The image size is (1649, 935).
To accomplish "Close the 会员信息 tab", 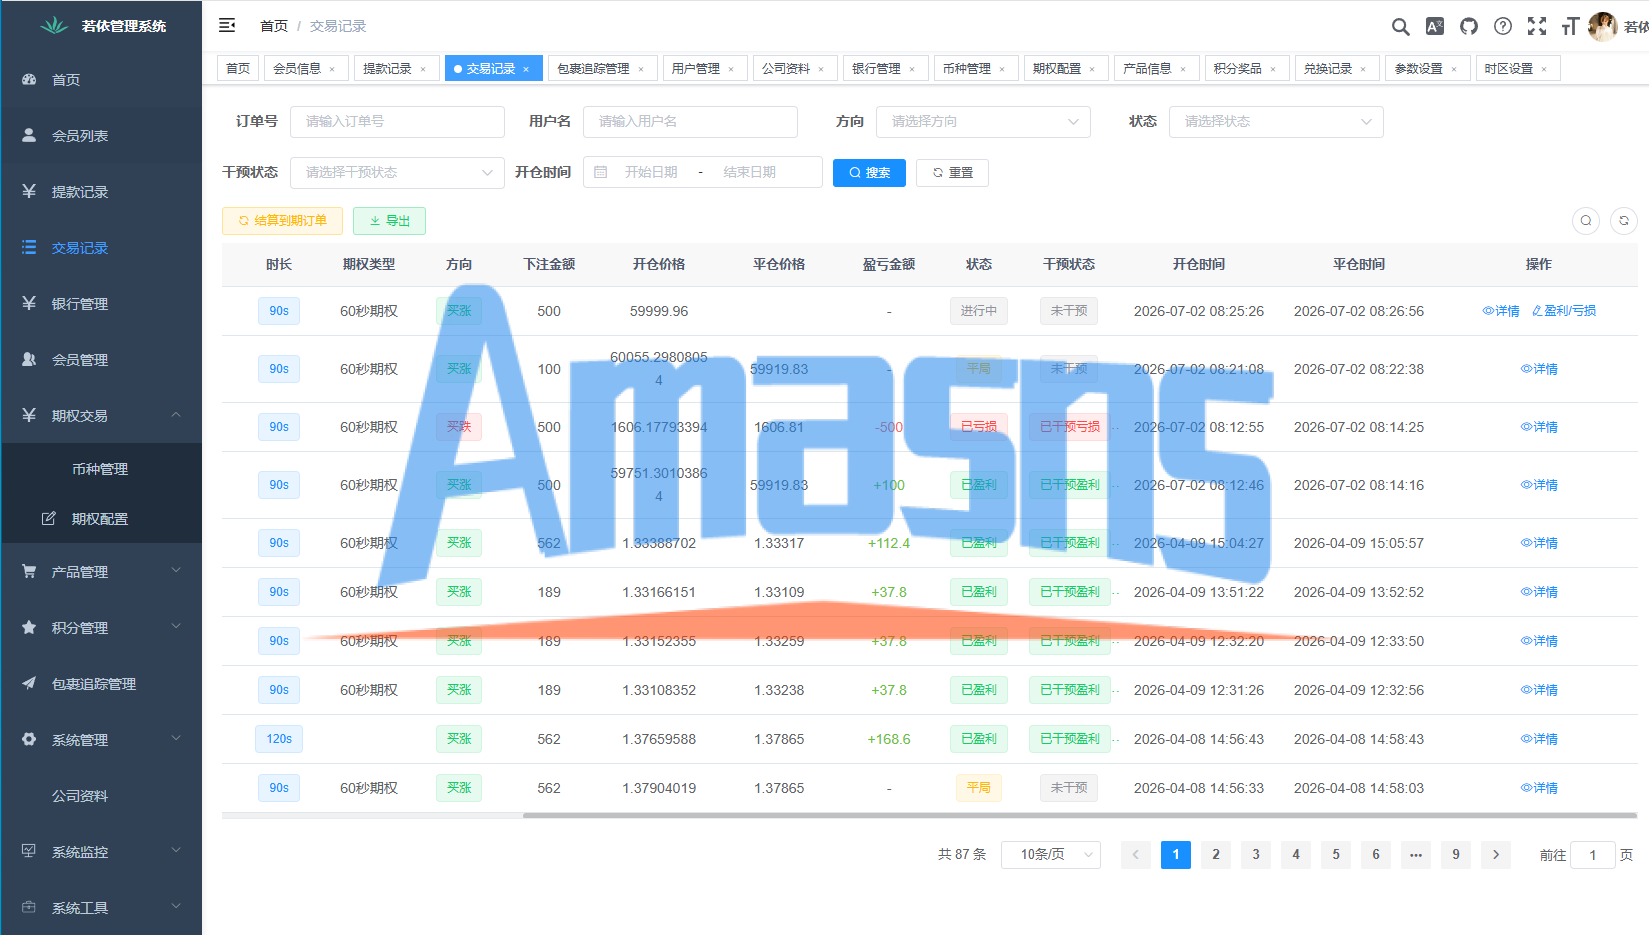I will click(333, 69).
